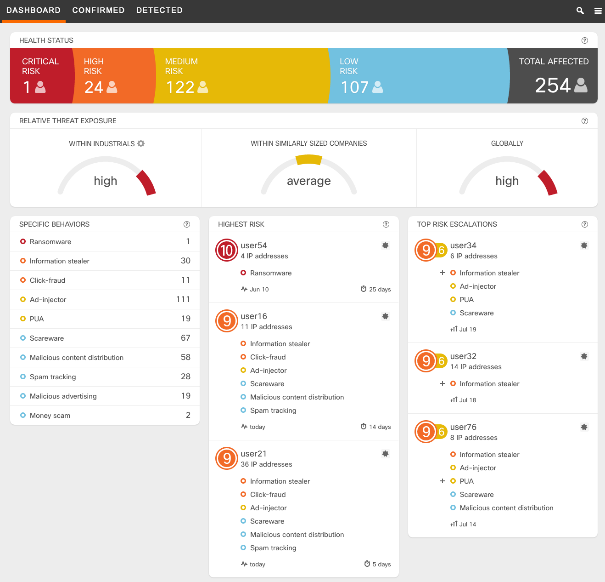Open the user21 details link

(x=253, y=453)
